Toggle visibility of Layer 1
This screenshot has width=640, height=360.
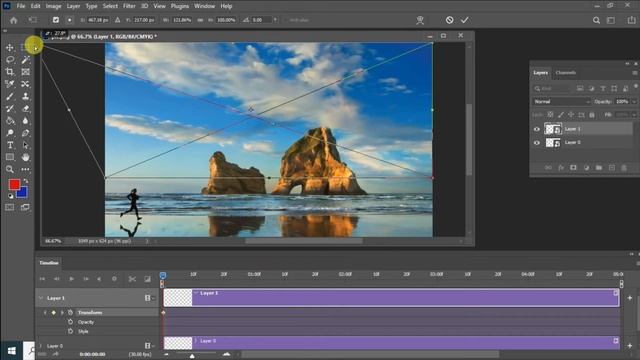[x=537, y=129]
